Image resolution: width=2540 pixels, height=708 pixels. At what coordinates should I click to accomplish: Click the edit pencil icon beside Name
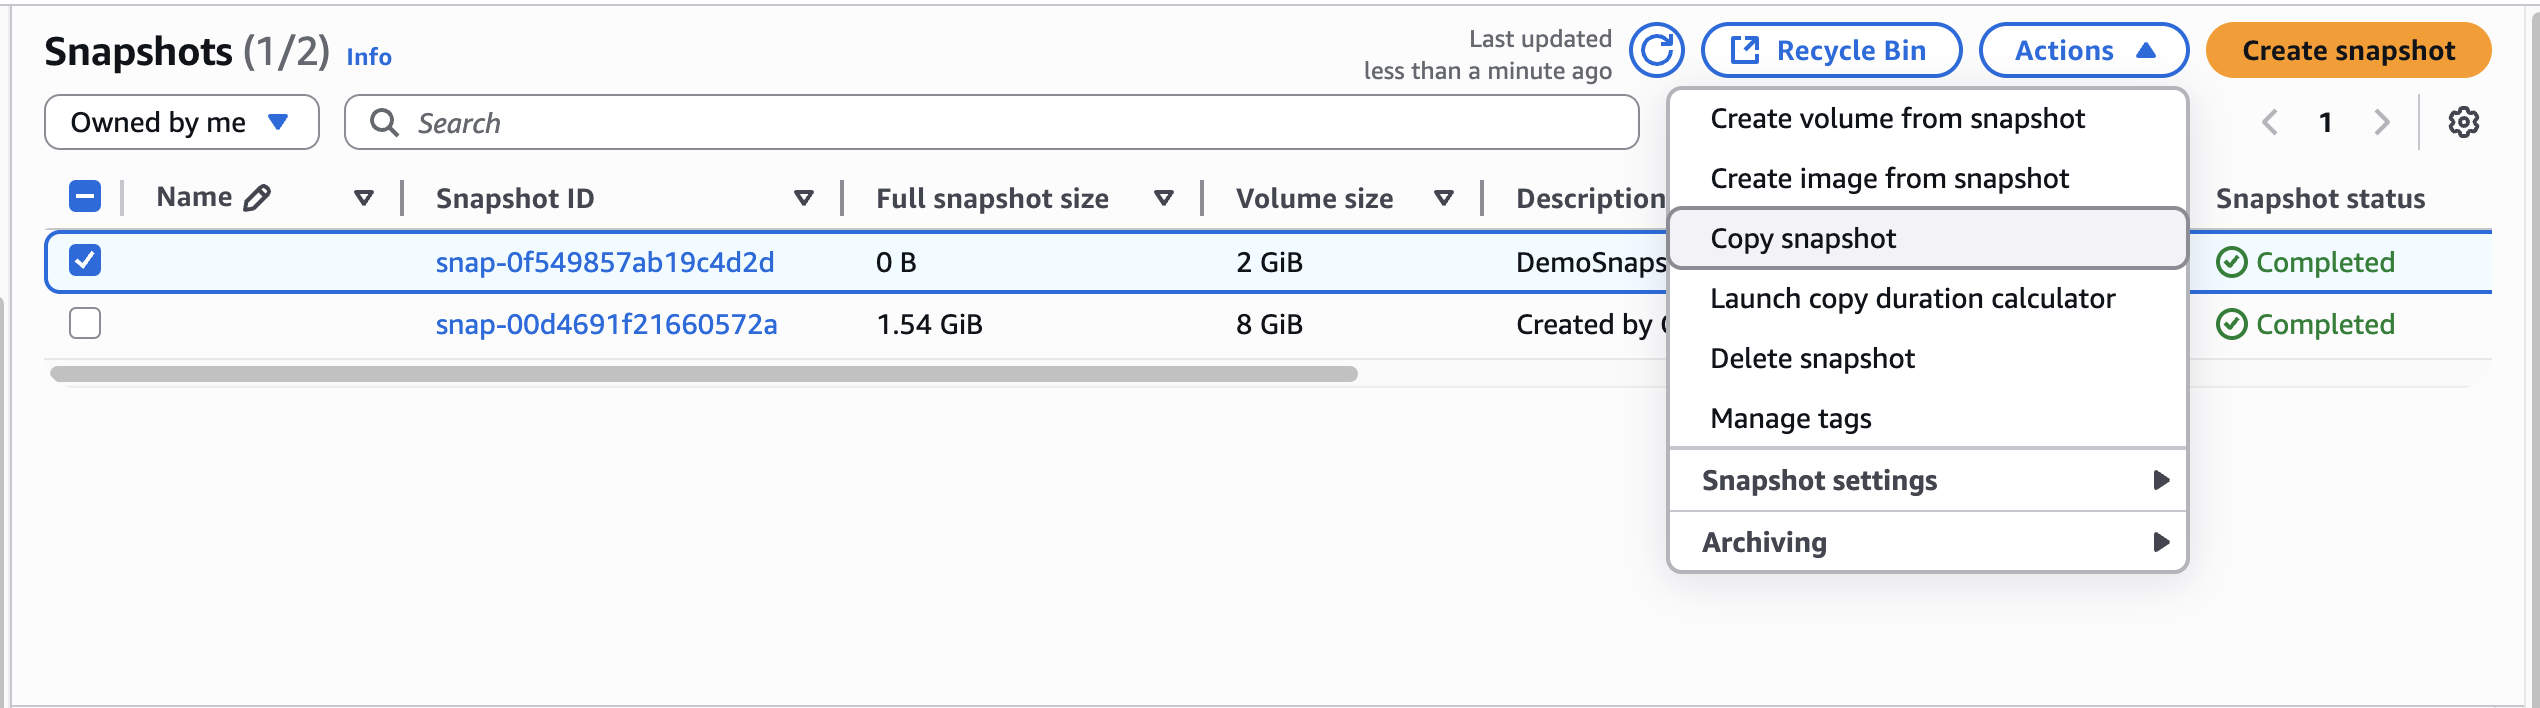click(257, 198)
